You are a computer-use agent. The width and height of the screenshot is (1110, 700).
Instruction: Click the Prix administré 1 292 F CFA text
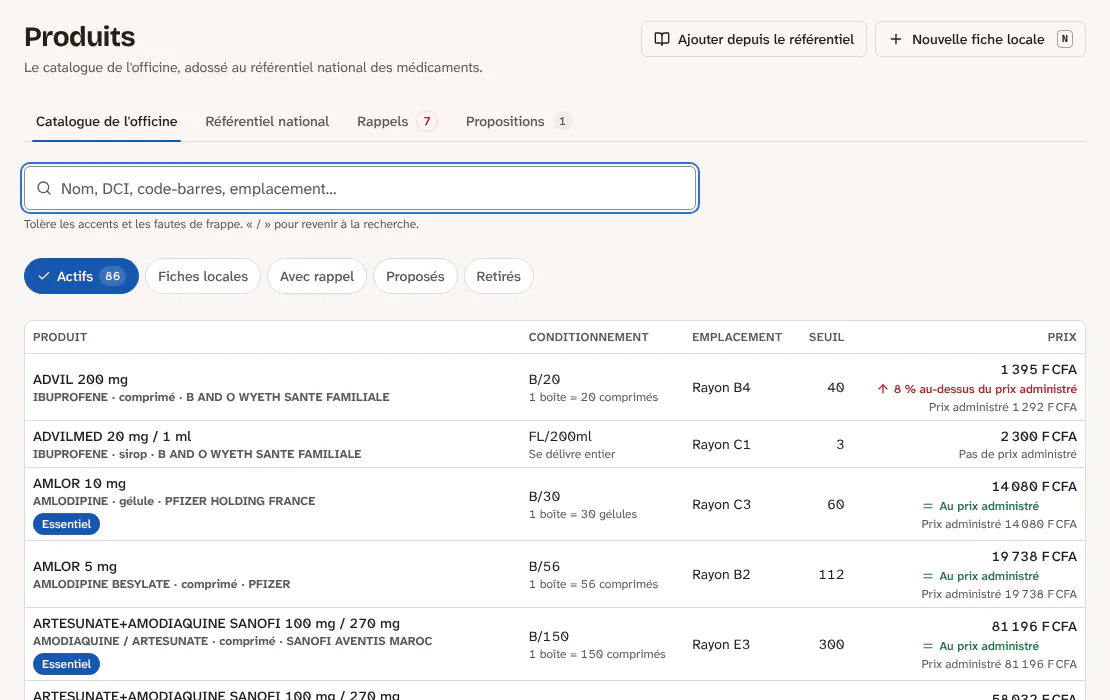[1002, 407]
